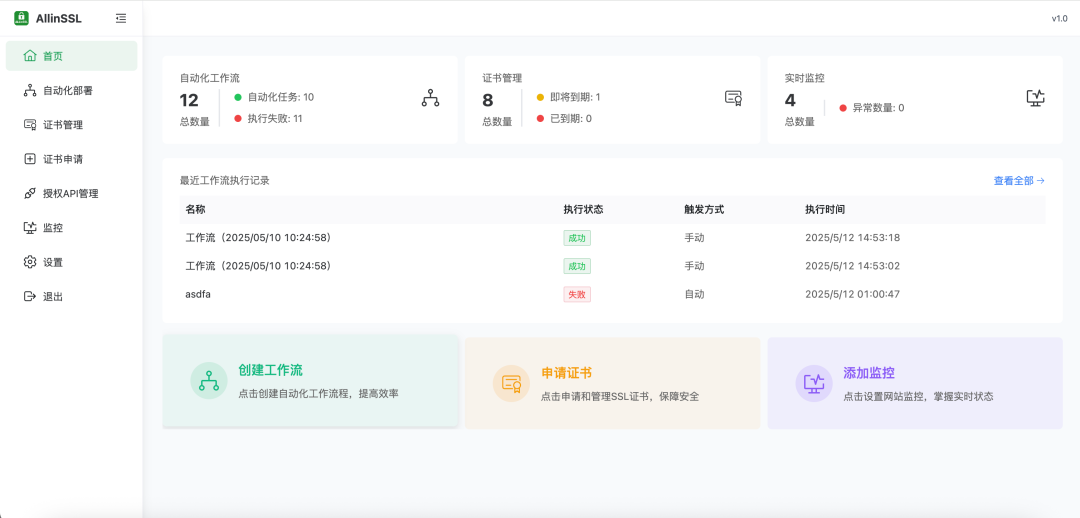The width and height of the screenshot is (1080, 518).
Task: Click the v1.0 version label
Action: 1059,19
